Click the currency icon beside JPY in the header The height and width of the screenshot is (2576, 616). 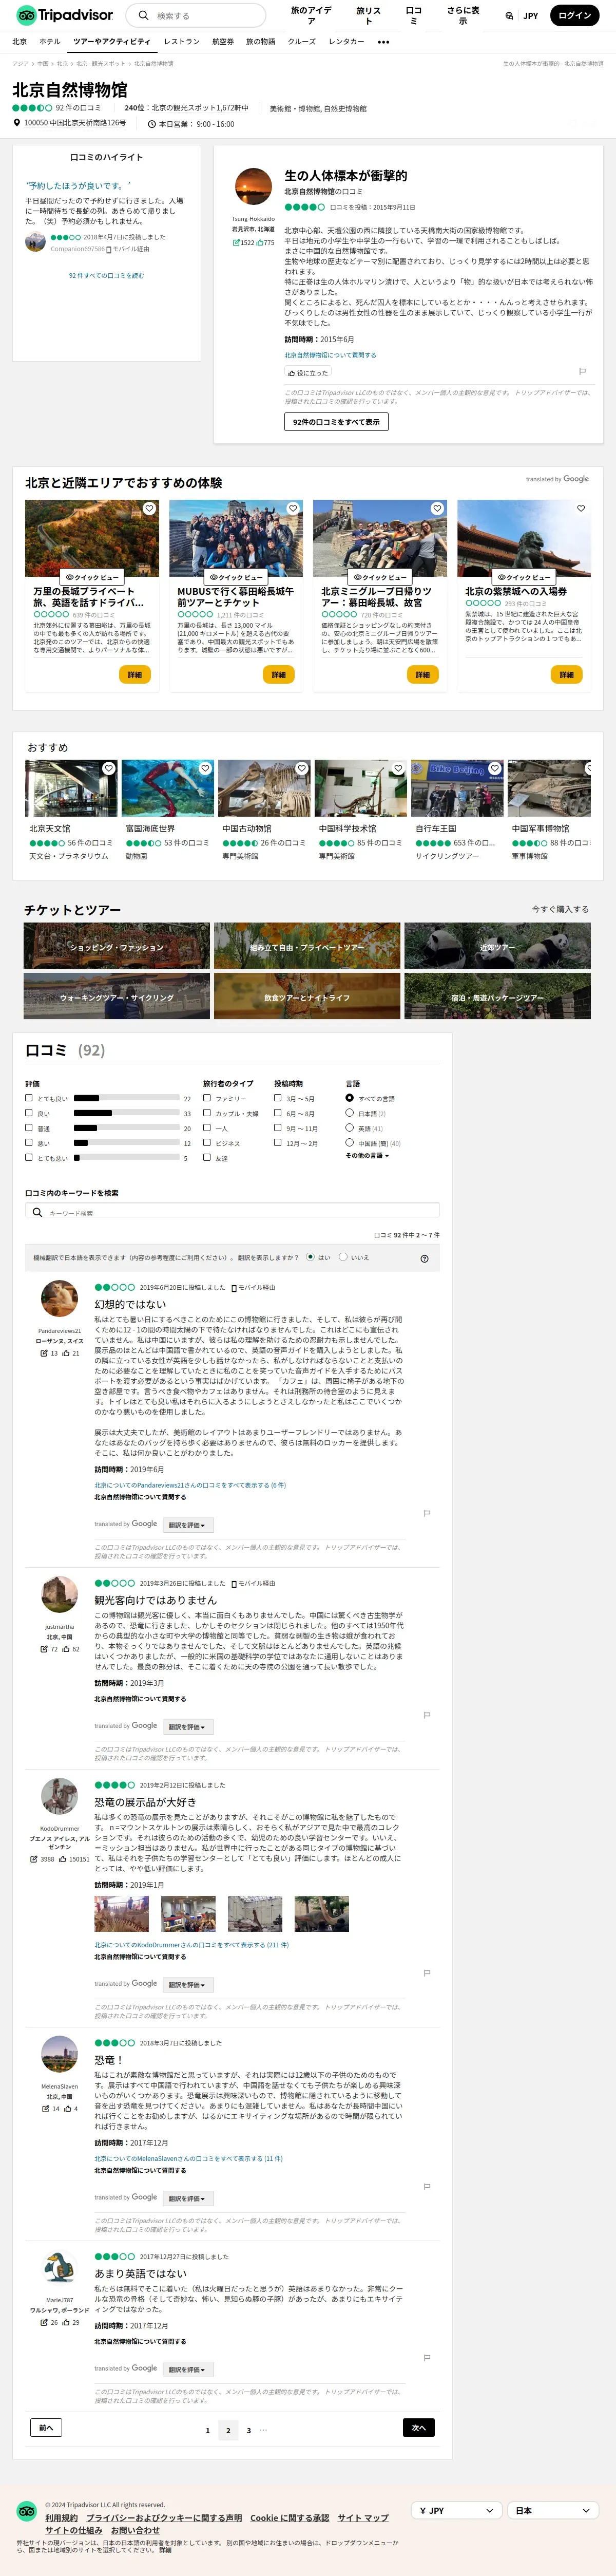(510, 16)
